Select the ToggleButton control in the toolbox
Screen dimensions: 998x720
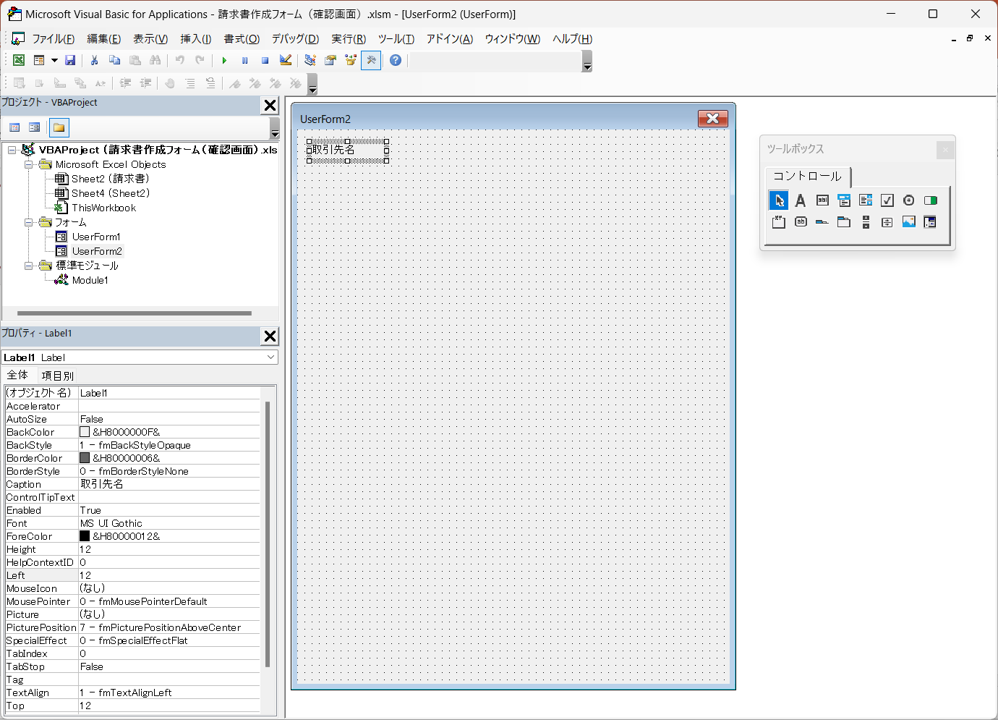click(930, 200)
